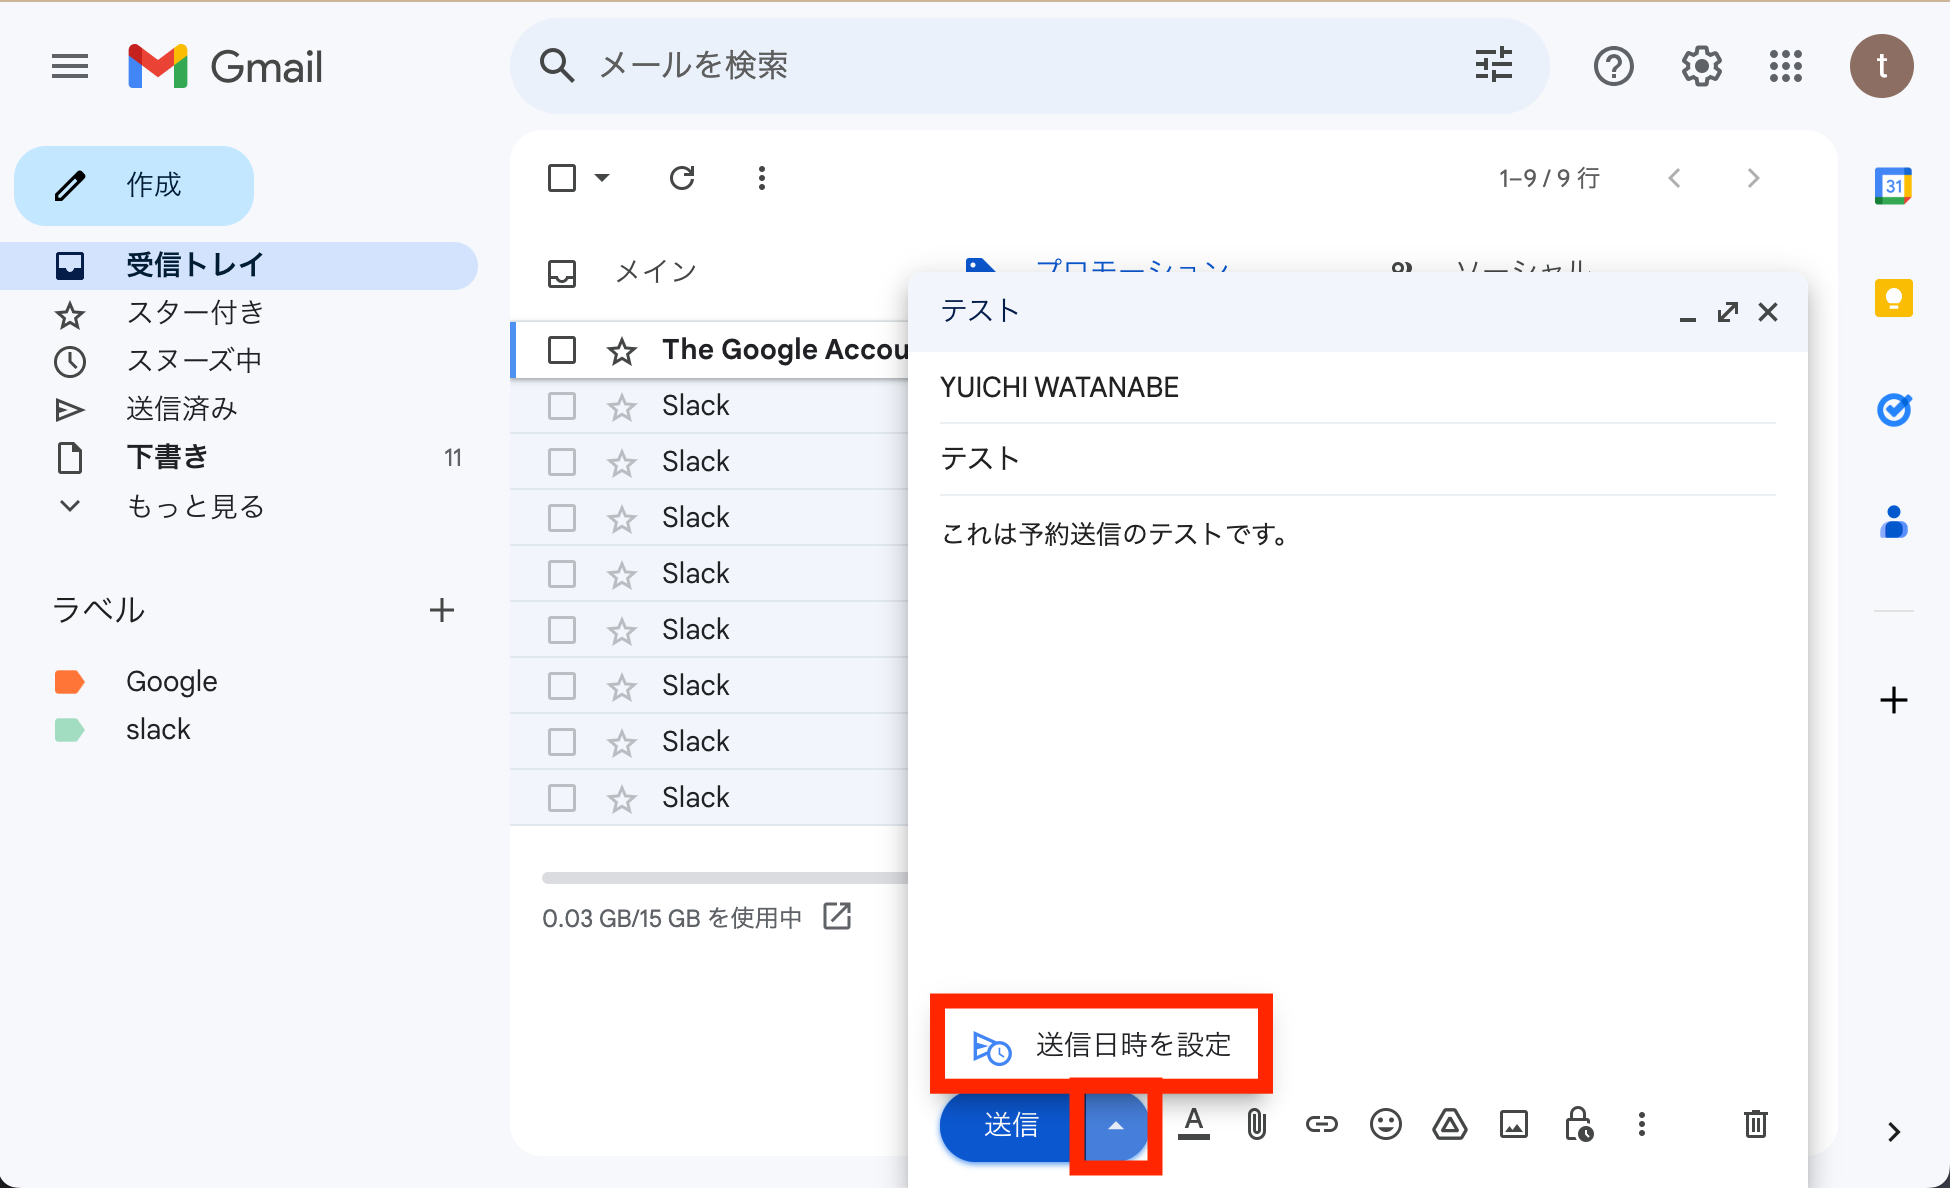Screen dimensions: 1950x1188
Task: Get add-ons plus icon in side panel
Action: [x=1893, y=700]
